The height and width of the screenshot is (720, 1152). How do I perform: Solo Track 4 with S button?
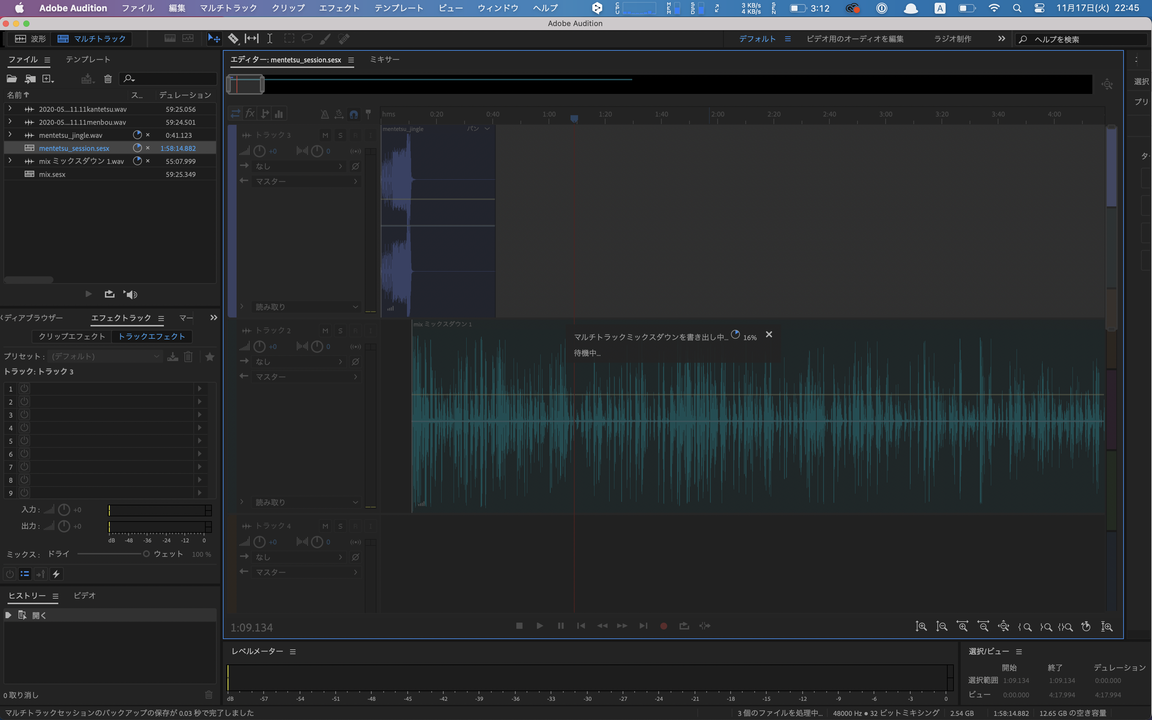339,526
